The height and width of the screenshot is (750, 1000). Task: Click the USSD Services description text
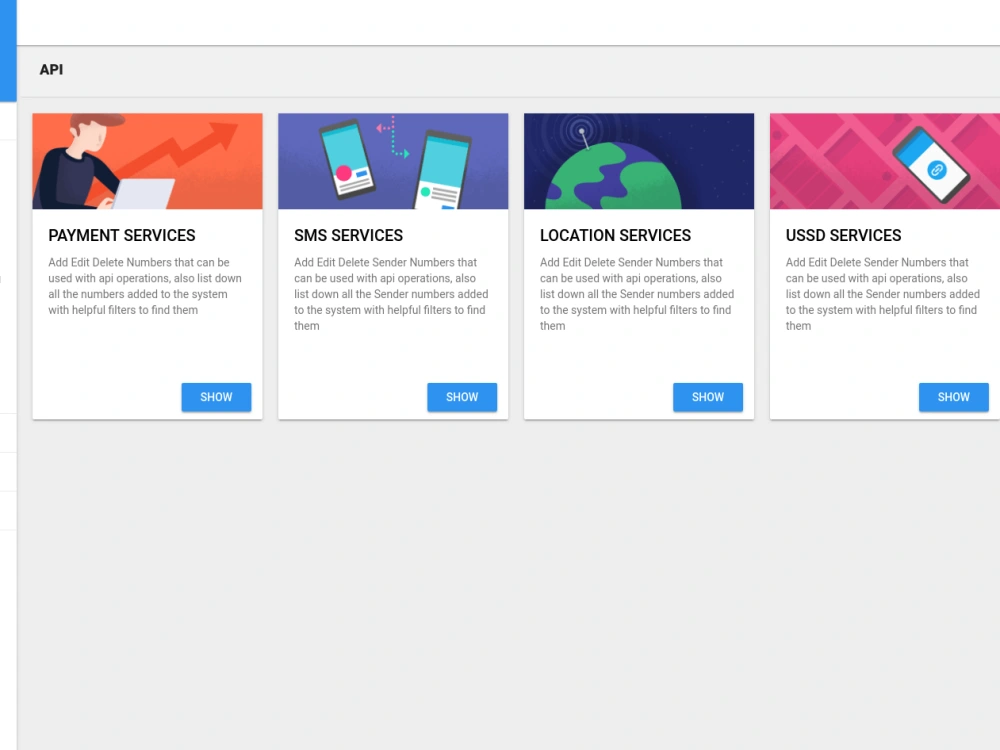[883, 294]
